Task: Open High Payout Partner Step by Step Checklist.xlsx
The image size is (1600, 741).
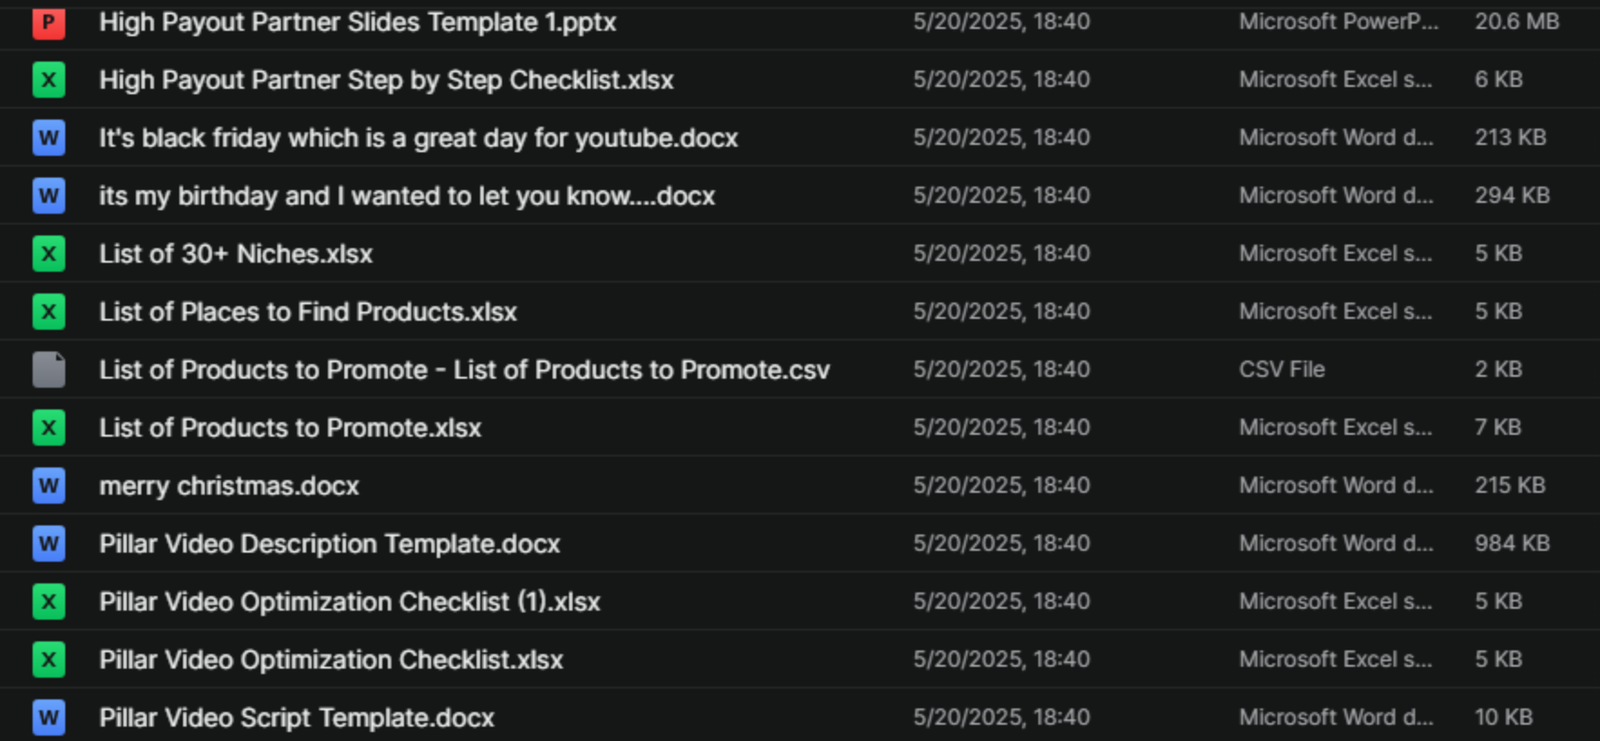Action: [x=386, y=80]
